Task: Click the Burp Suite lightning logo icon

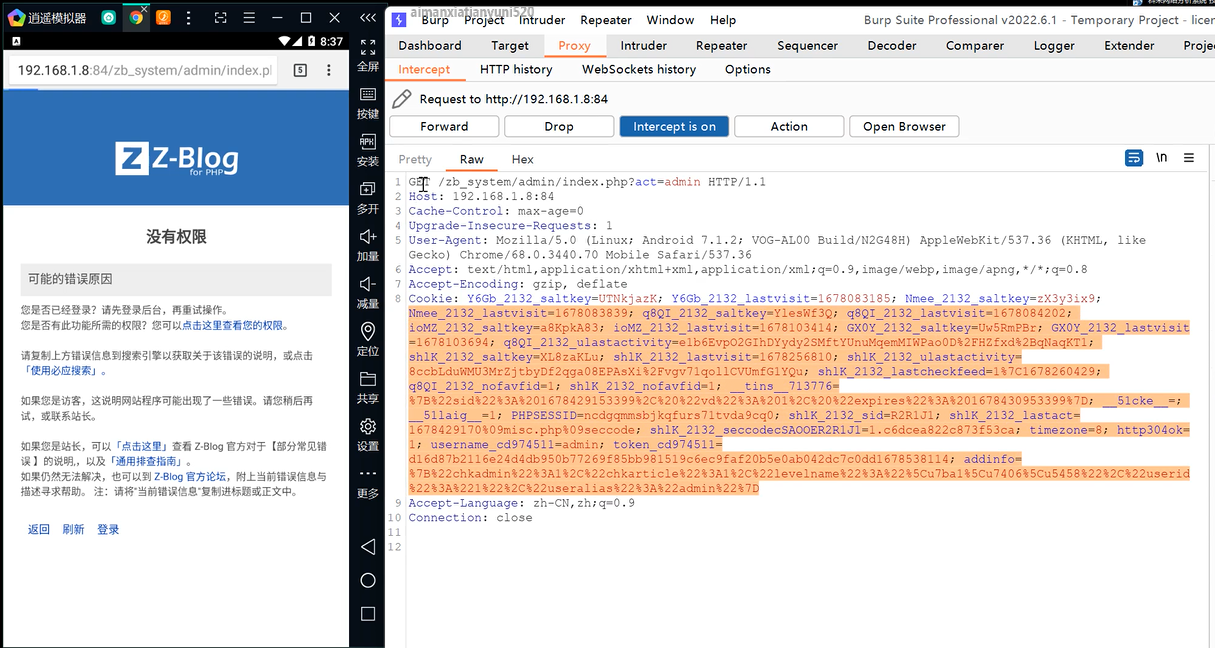Action: click(x=399, y=20)
